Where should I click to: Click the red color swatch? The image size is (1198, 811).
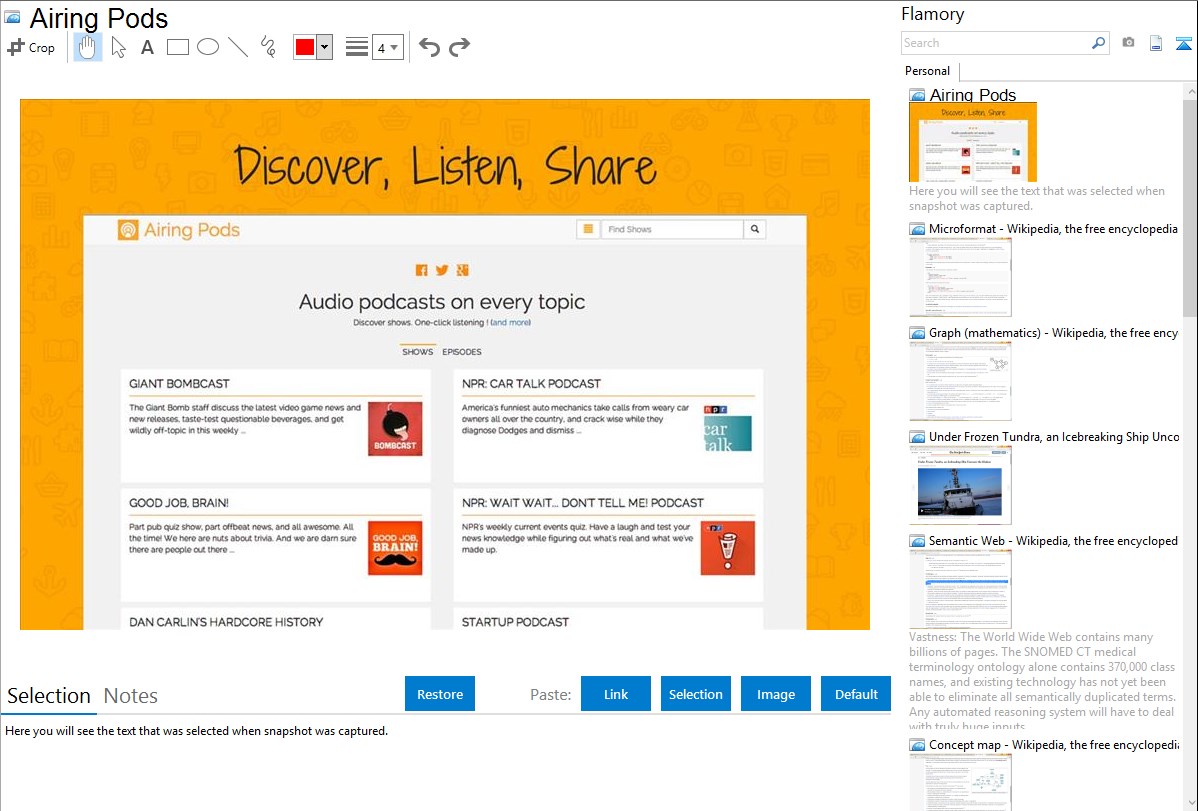(304, 47)
